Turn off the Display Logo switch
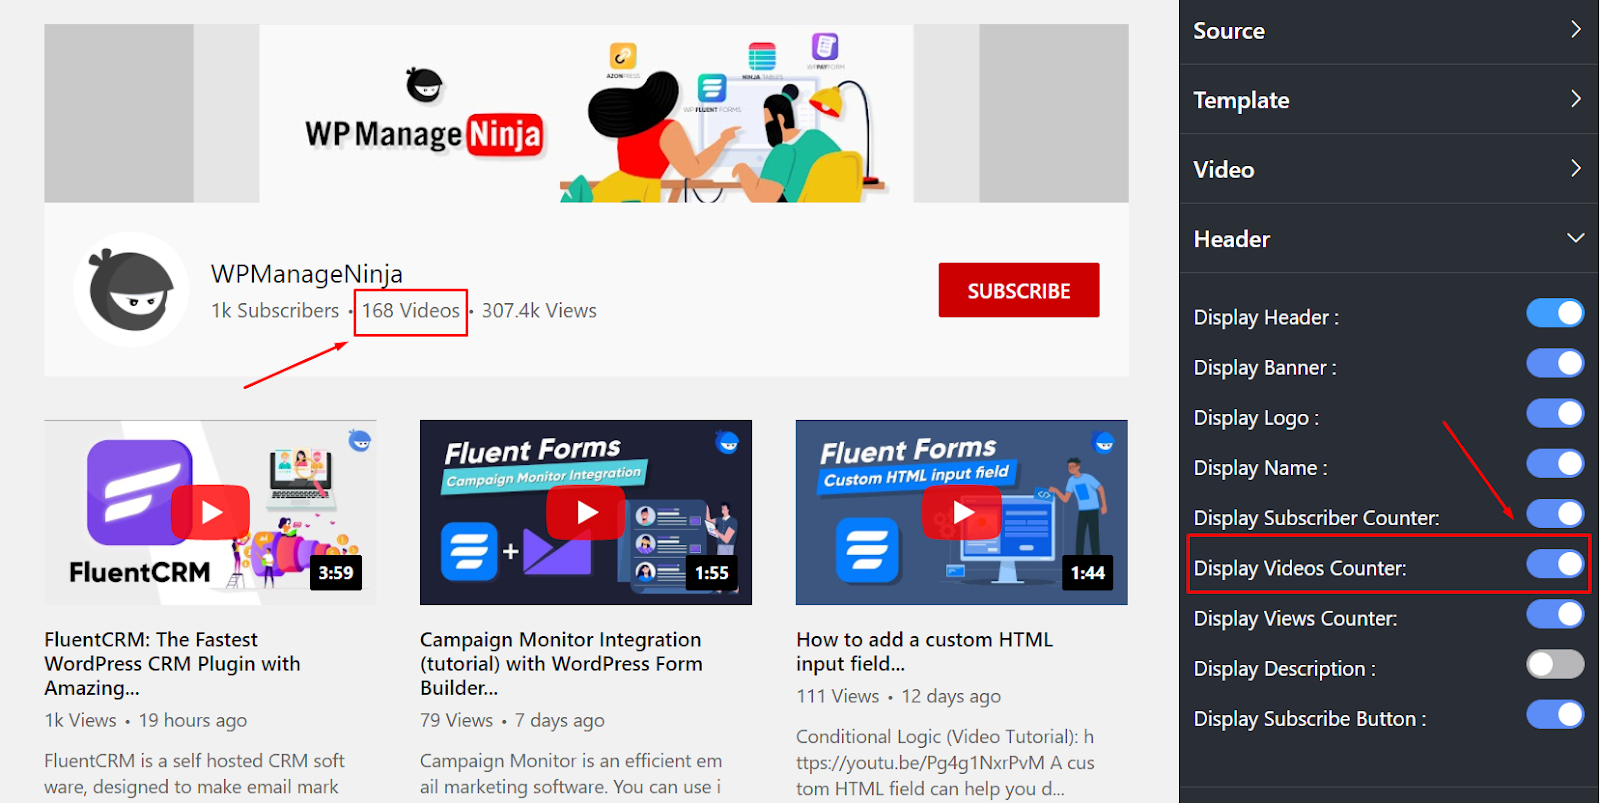Viewport: 1600px width, 803px height. [1555, 413]
